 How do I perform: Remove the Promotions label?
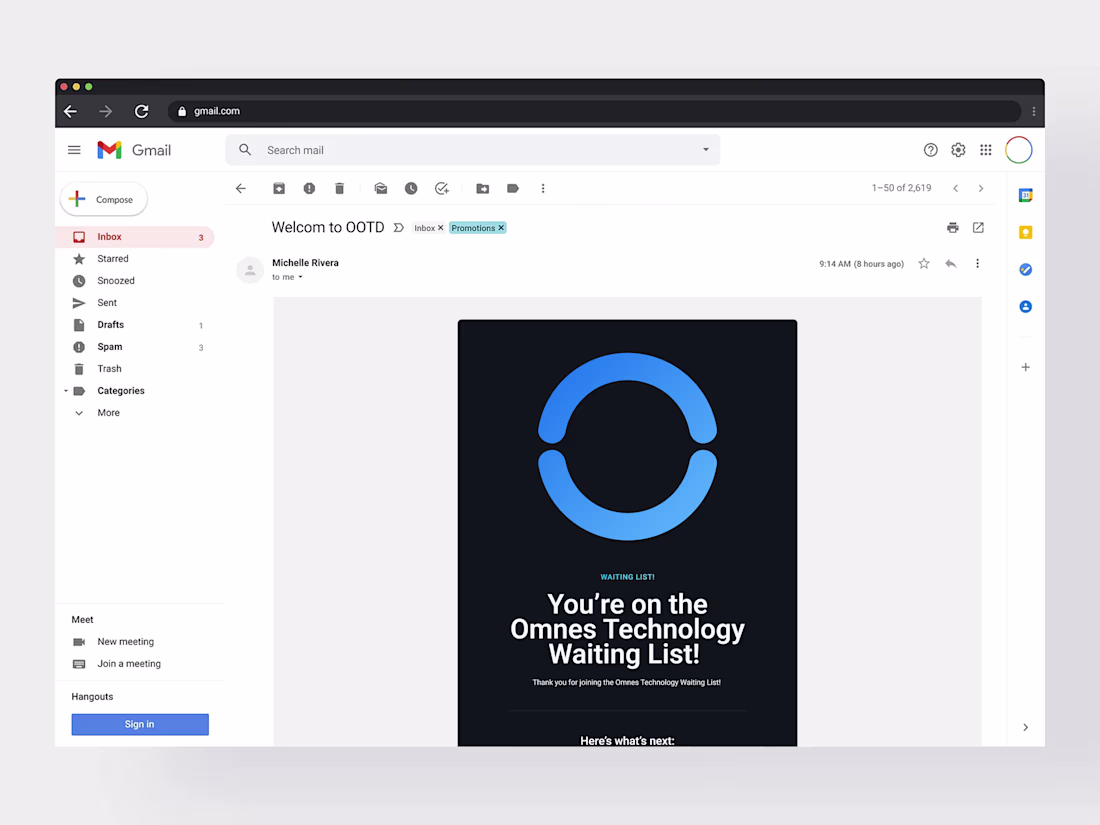(501, 228)
